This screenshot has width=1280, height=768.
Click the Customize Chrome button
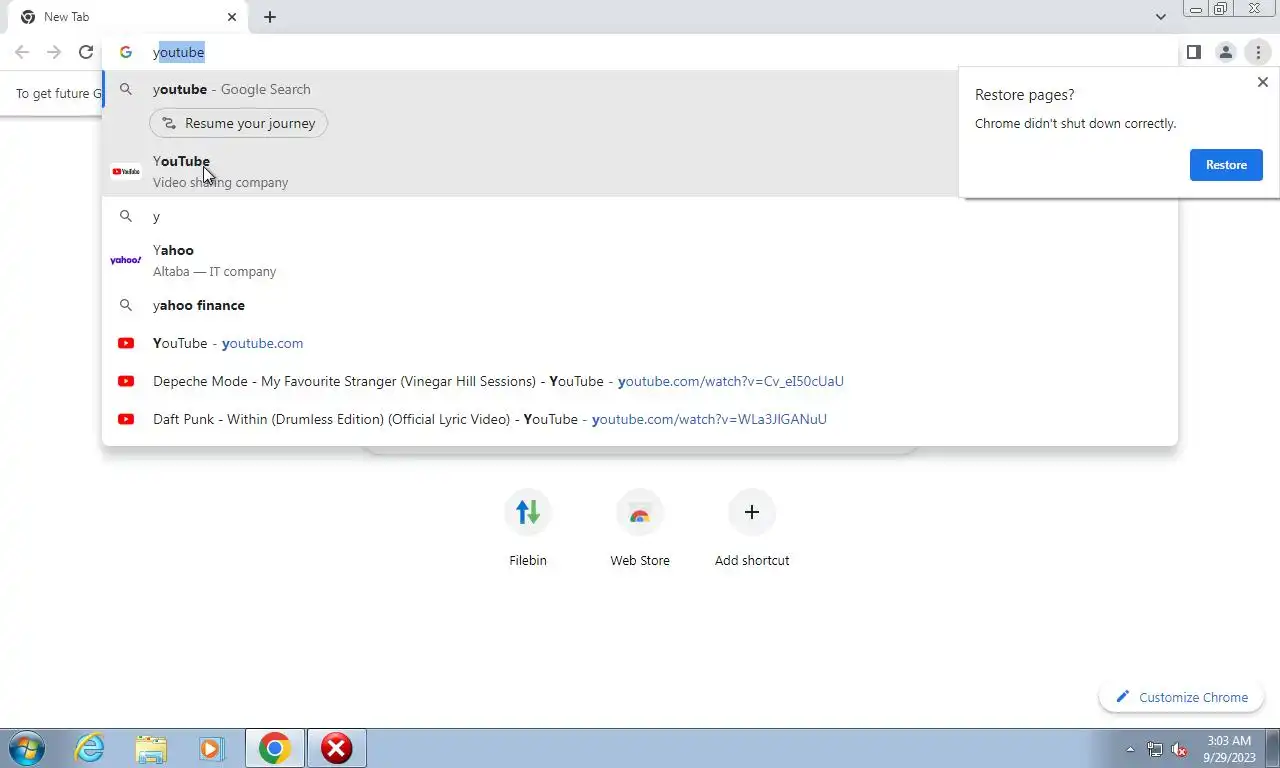(x=1182, y=697)
